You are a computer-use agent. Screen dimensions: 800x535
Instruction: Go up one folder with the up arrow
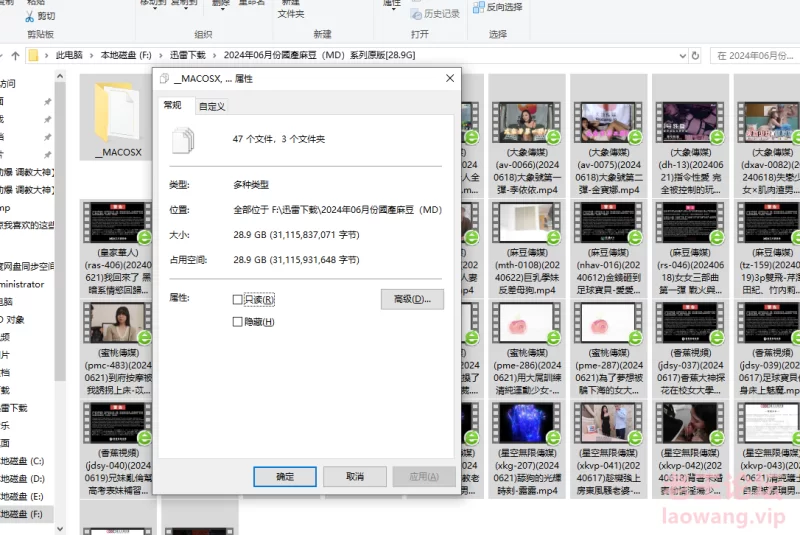(15, 56)
